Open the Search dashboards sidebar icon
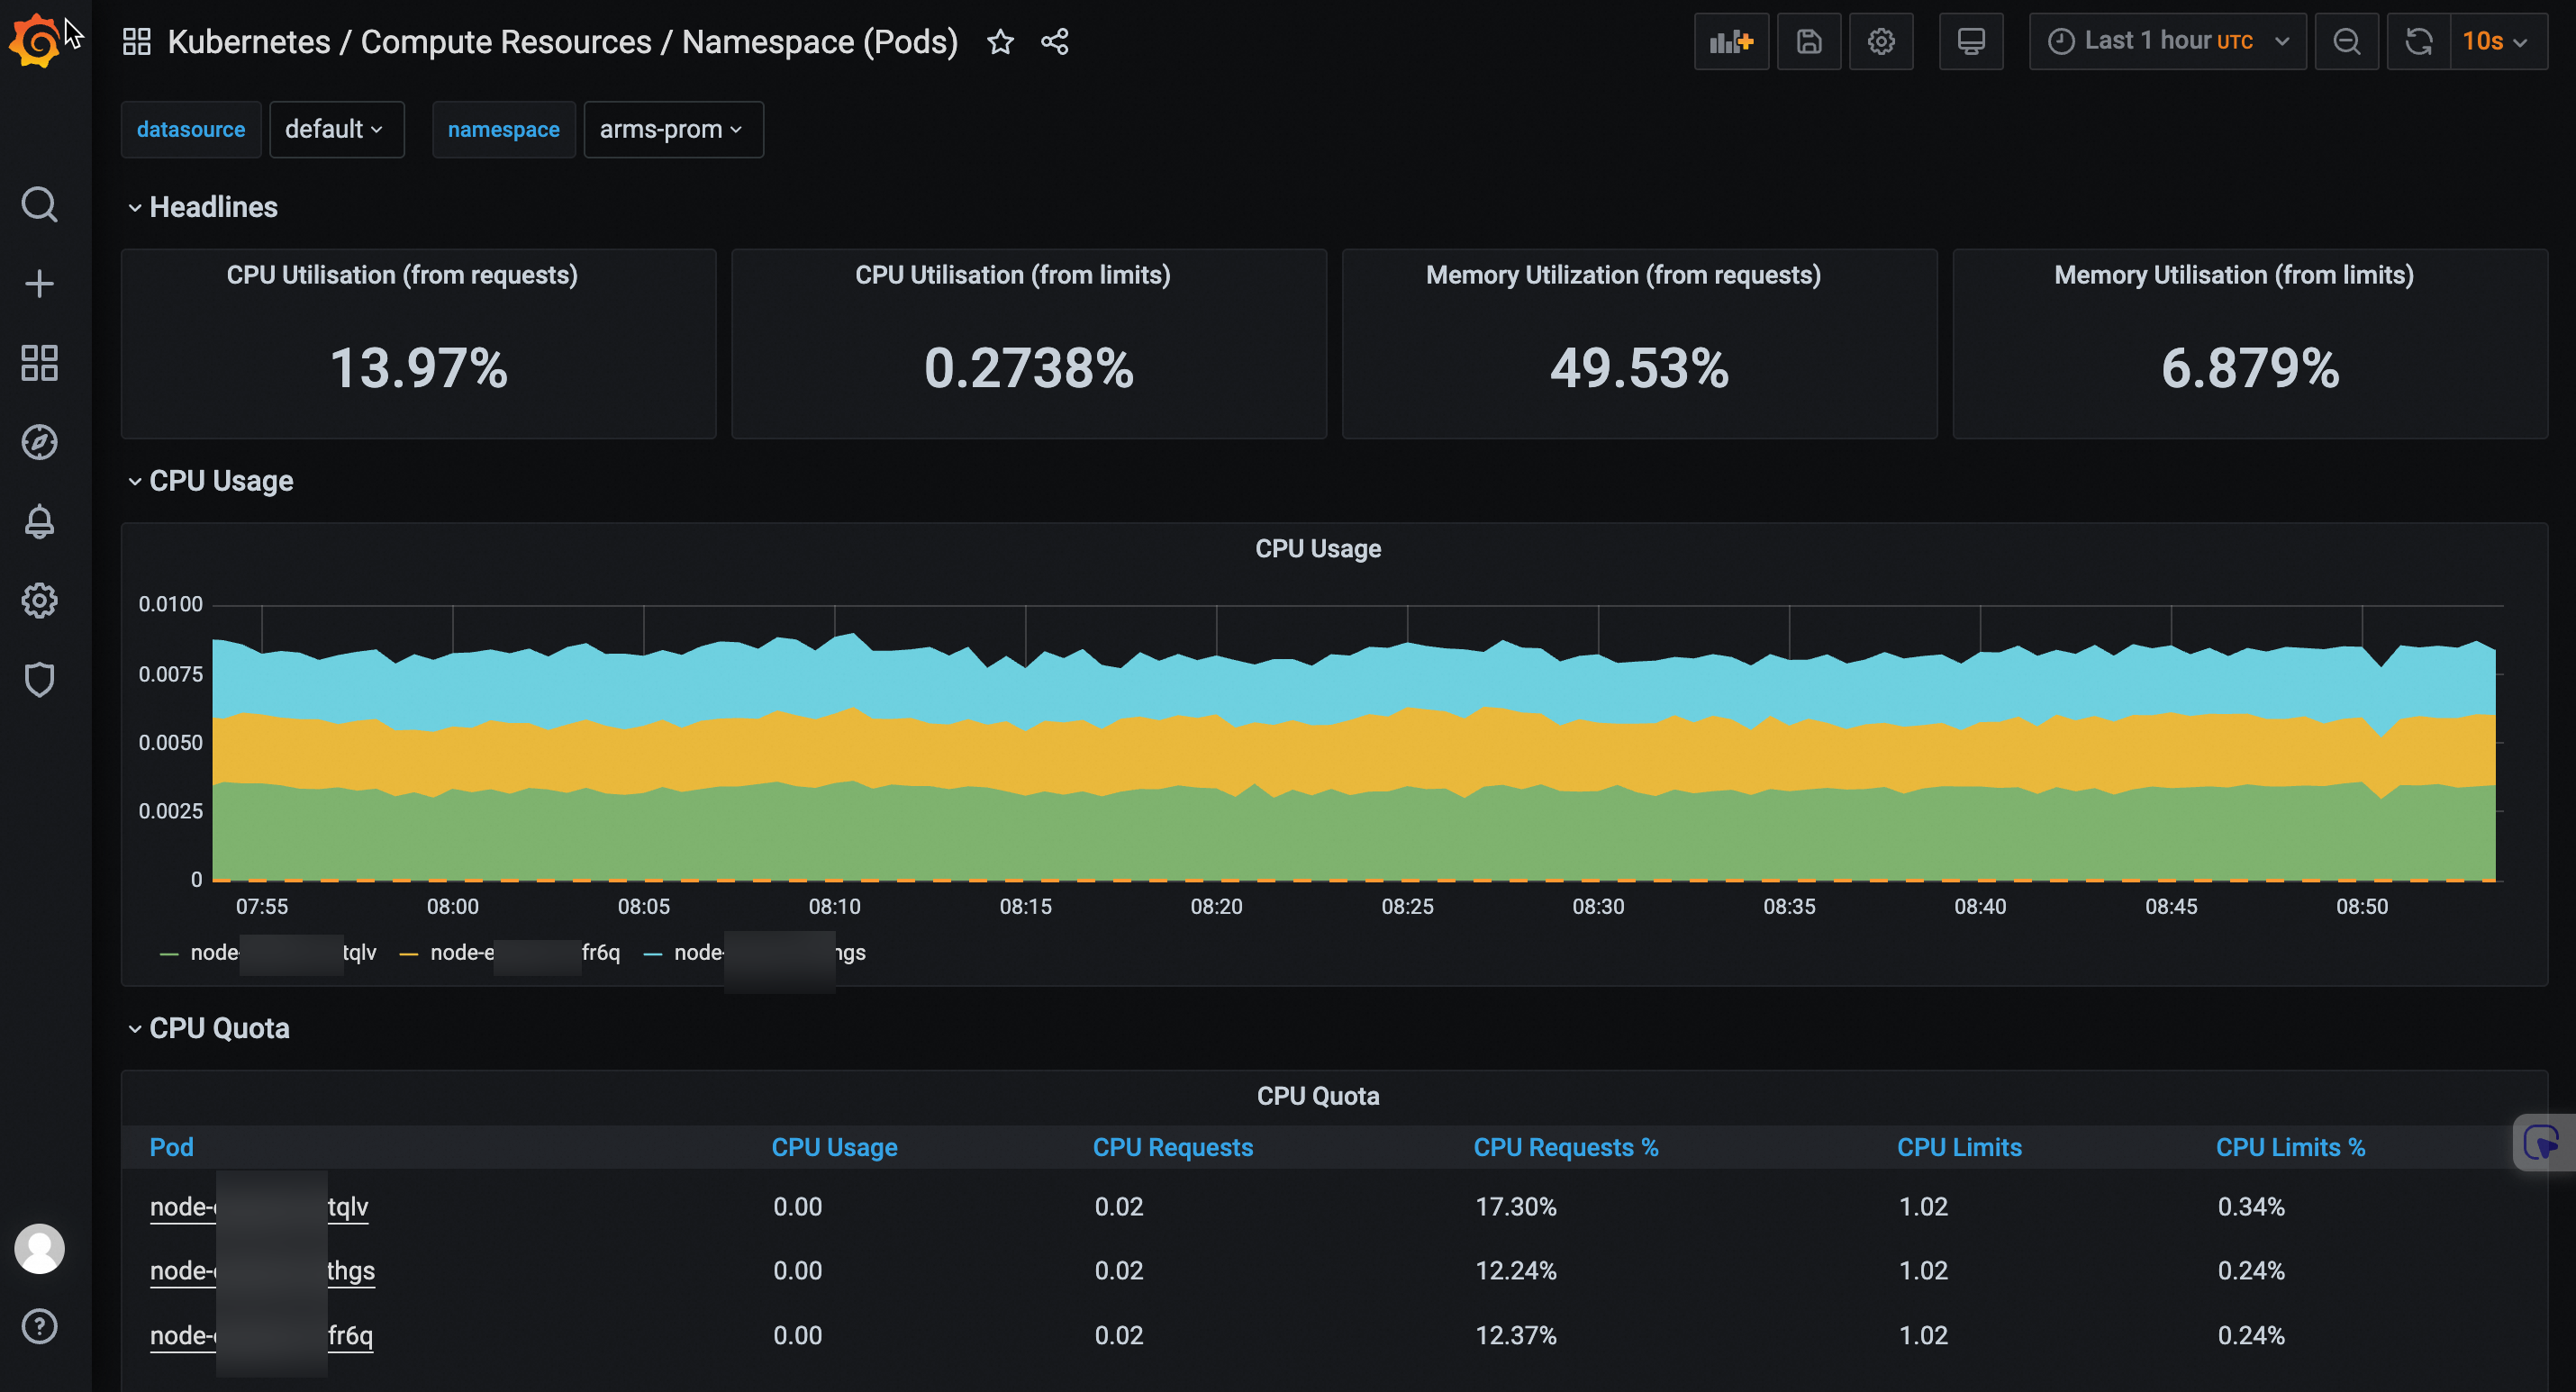Screen dimensions: 2576x1392 pos(39,204)
